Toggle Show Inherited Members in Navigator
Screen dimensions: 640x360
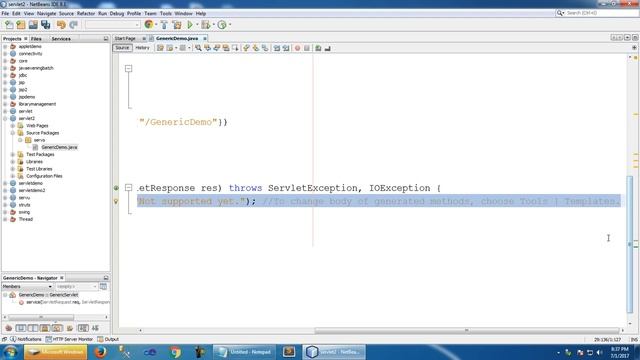pyautogui.click(x=9, y=328)
